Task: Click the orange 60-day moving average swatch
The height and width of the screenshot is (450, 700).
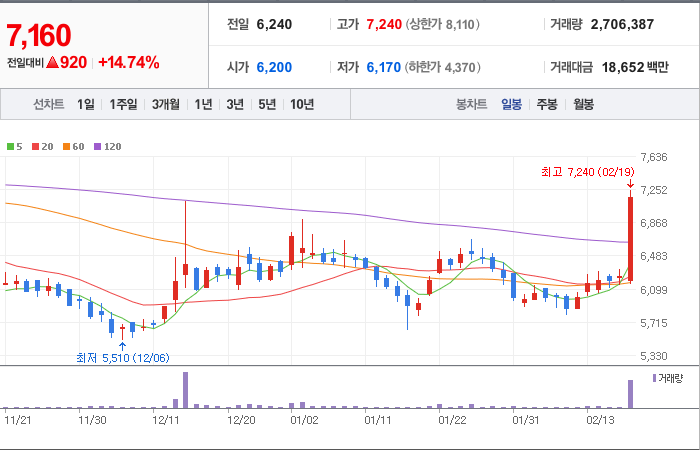Action: (66, 146)
